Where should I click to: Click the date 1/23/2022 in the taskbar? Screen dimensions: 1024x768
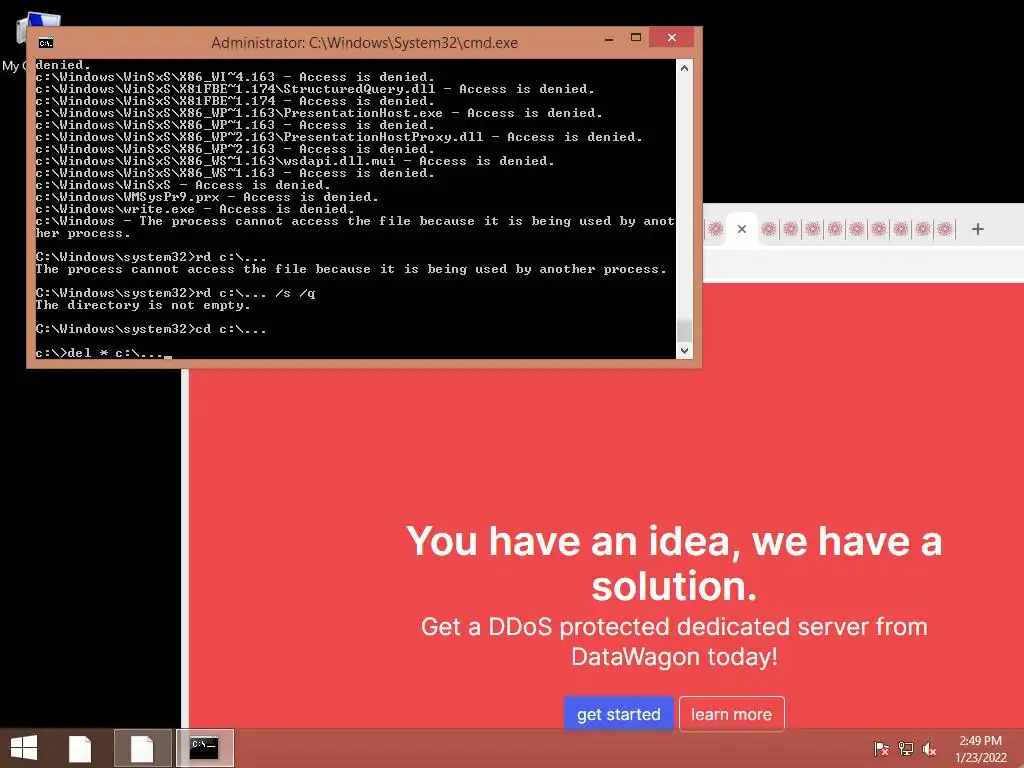click(x=981, y=758)
